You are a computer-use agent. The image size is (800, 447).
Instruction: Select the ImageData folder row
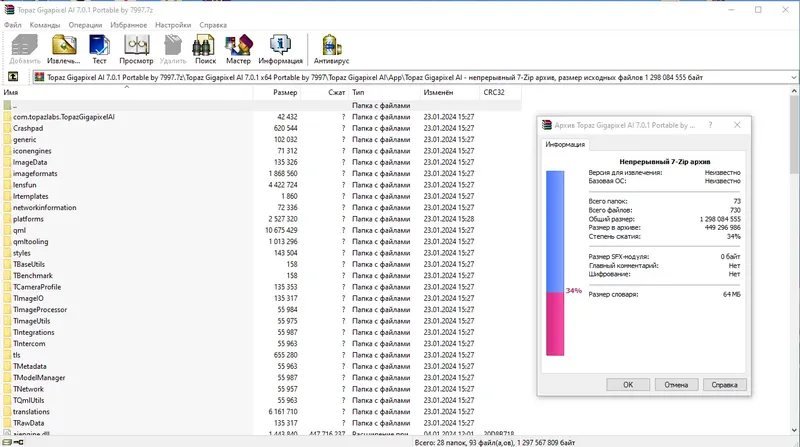(x=261, y=162)
